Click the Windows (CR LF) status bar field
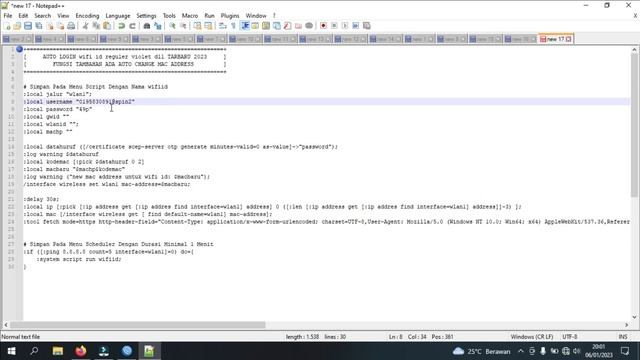Screen dimensions: 640x360 tap(532, 337)
